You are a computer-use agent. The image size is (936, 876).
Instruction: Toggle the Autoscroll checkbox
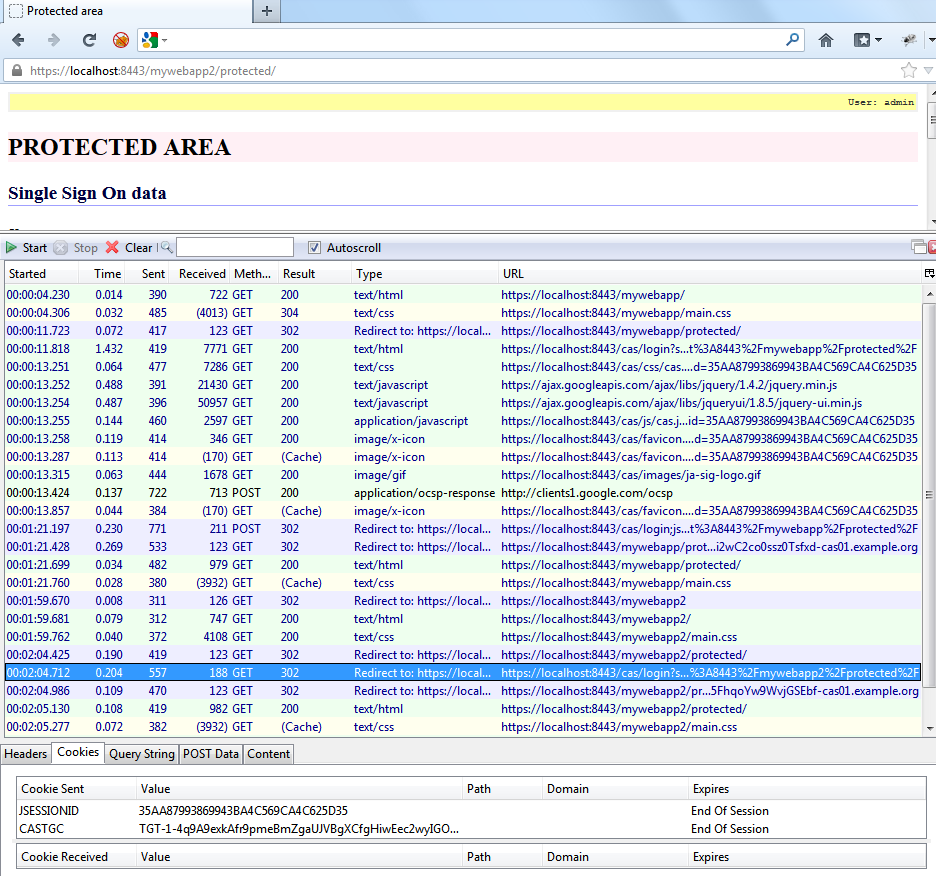click(x=315, y=248)
